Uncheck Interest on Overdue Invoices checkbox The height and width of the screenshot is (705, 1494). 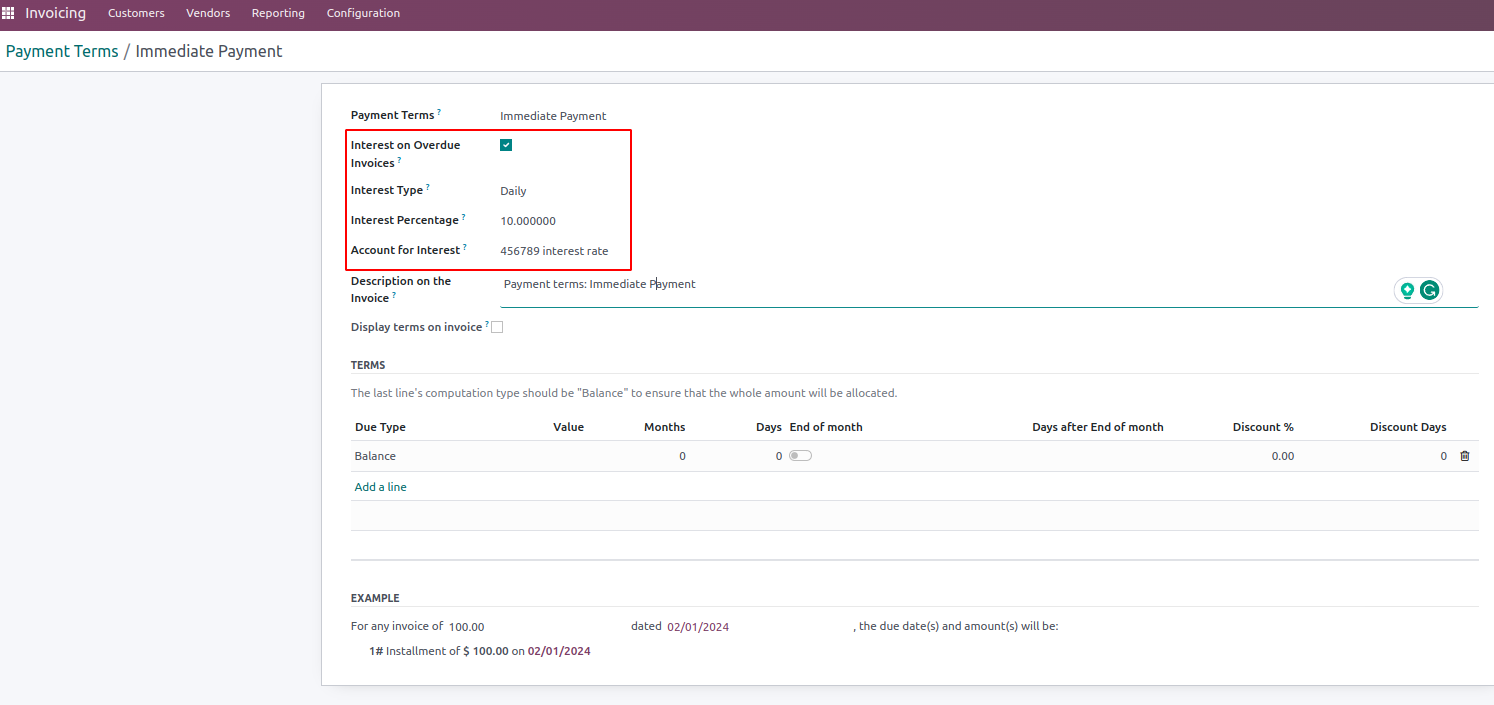tap(506, 145)
